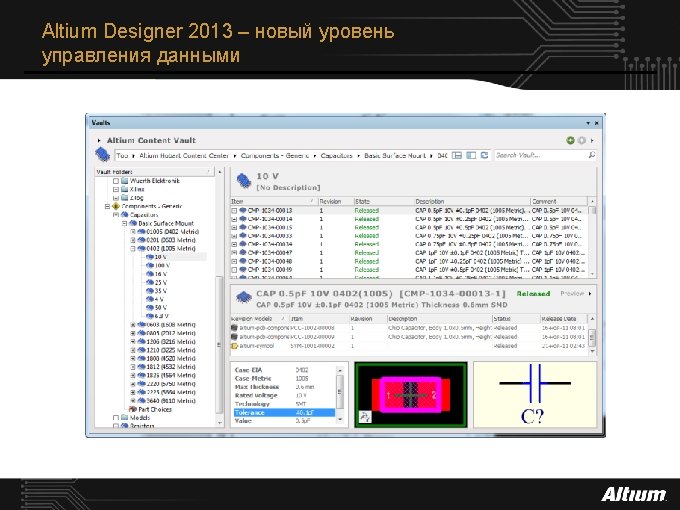Image resolution: width=680 pixels, height=510 pixels.
Task: Click the refresh vault icon
Action: (484, 155)
